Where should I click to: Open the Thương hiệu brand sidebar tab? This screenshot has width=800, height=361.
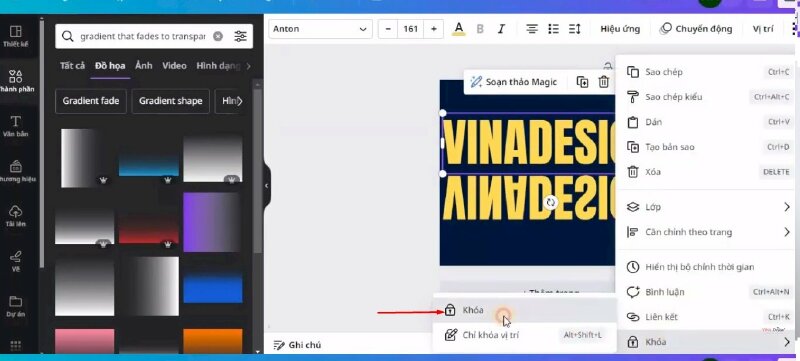pyautogui.click(x=16, y=171)
